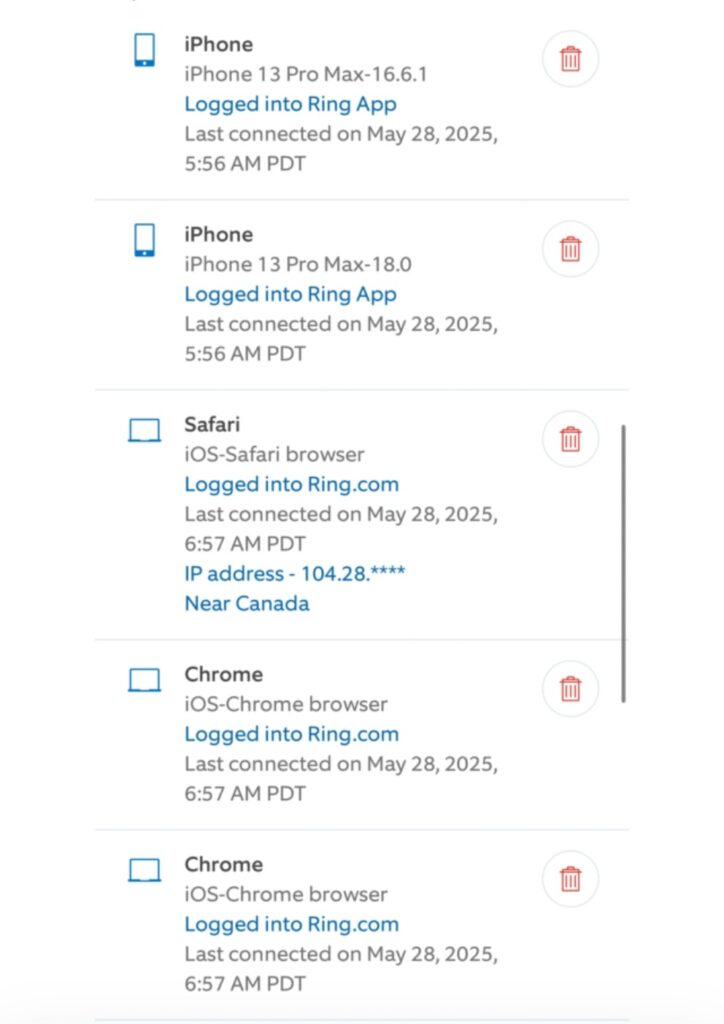Click 'Logged into Ring.com' under last Chrome entry
The height and width of the screenshot is (1024, 724).
(291, 924)
